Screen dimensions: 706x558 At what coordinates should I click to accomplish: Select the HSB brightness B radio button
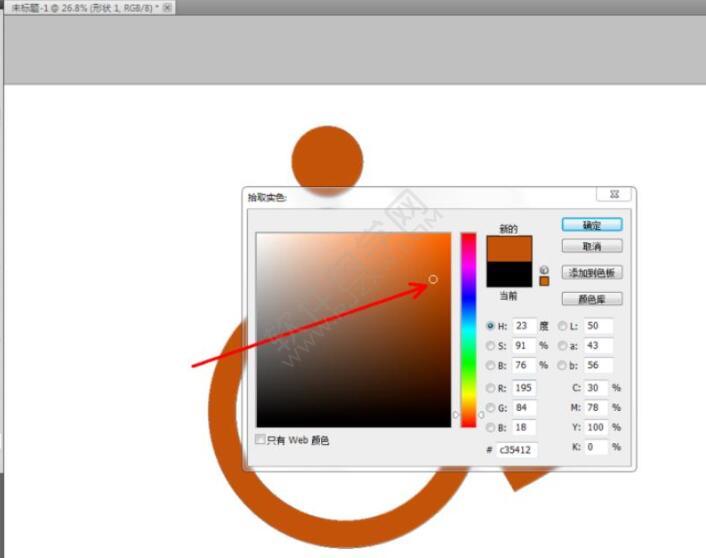click(x=490, y=365)
